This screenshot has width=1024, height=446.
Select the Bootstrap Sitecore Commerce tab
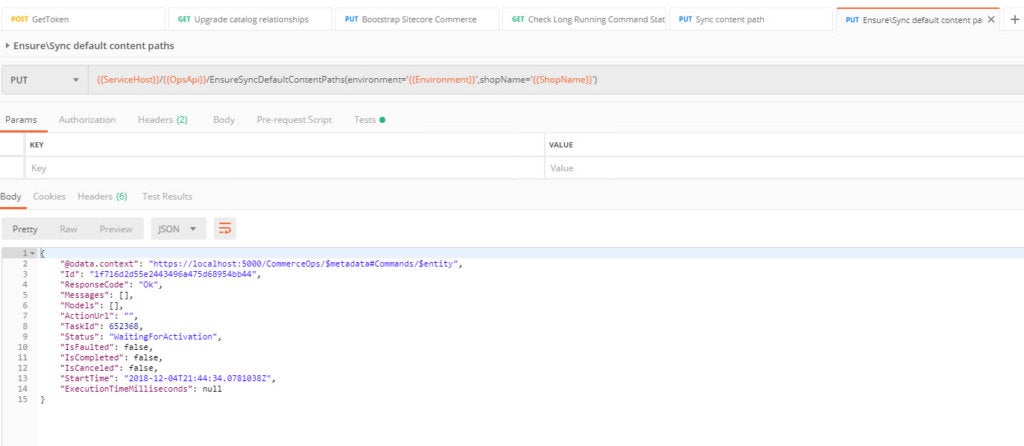pyautogui.click(x=416, y=19)
